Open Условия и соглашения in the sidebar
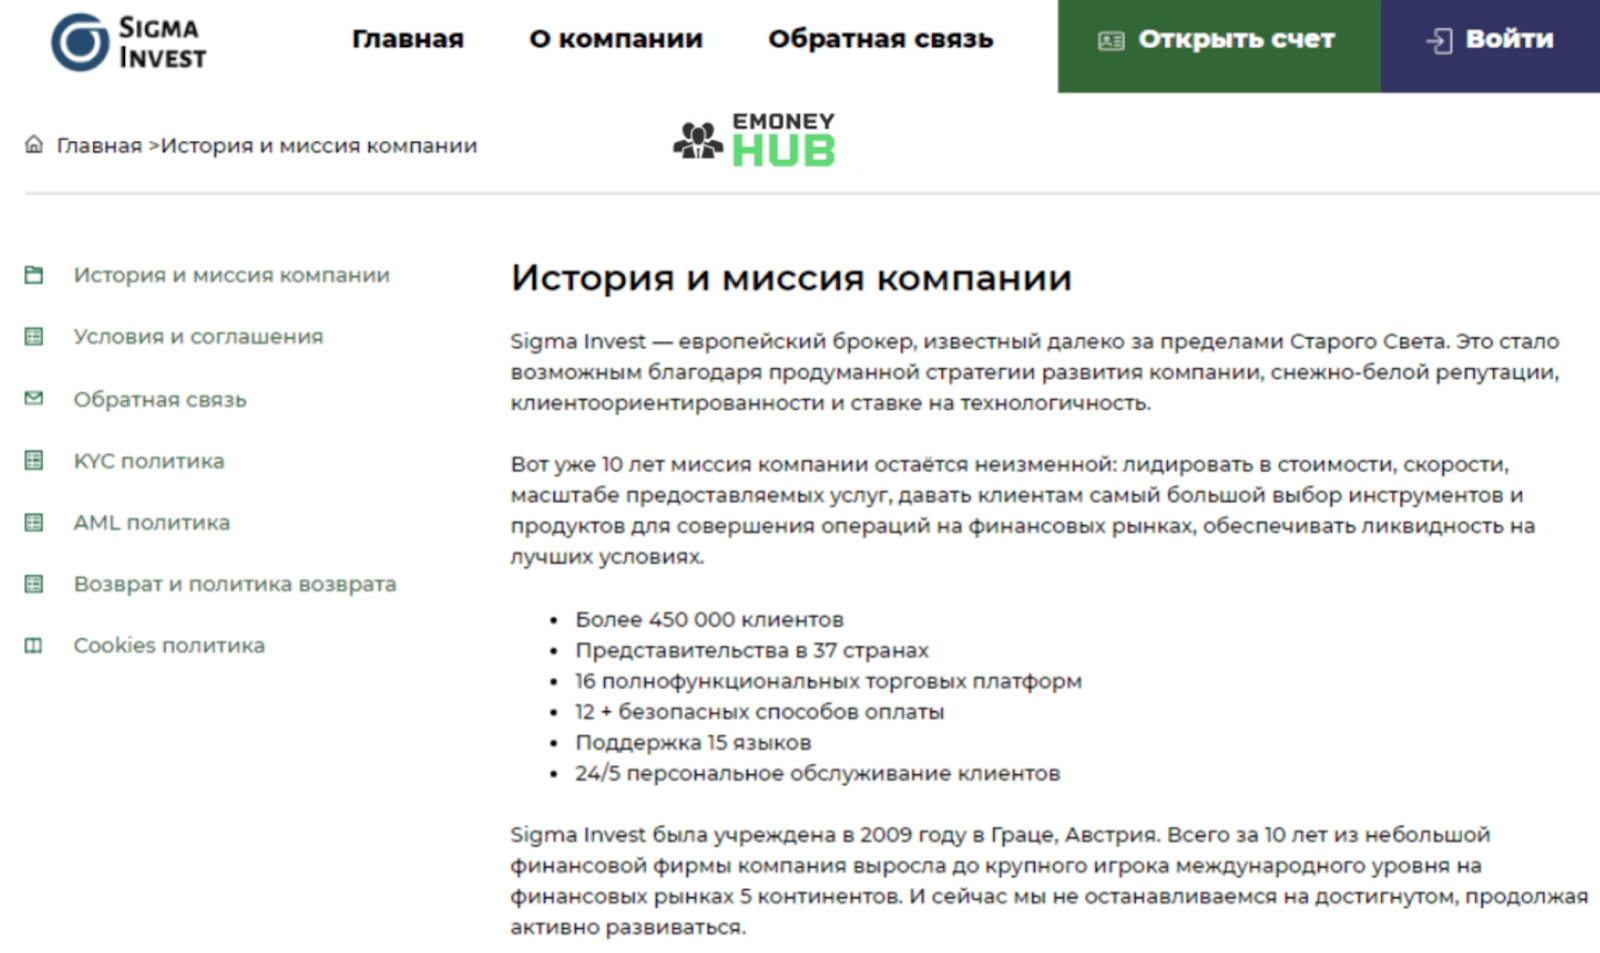 point(198,337)
